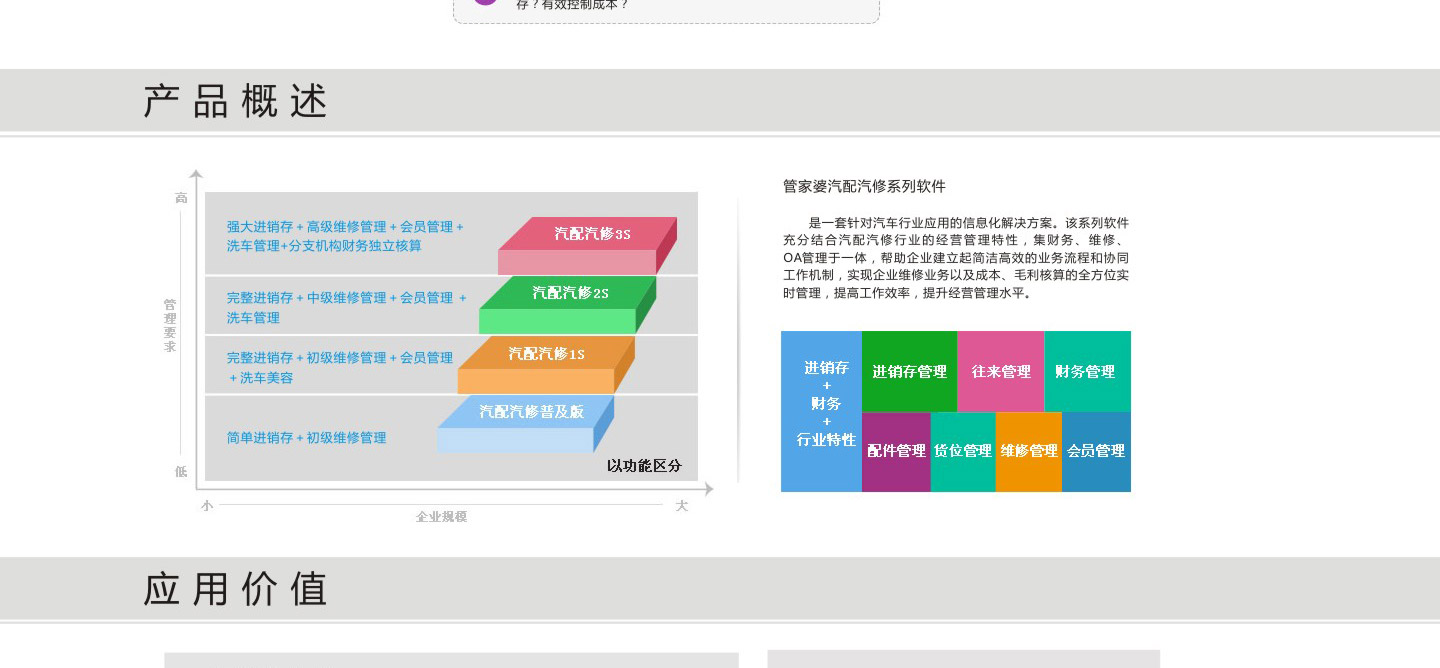Click text 简单进销存 + 初级维修管理

coord(306,438)
